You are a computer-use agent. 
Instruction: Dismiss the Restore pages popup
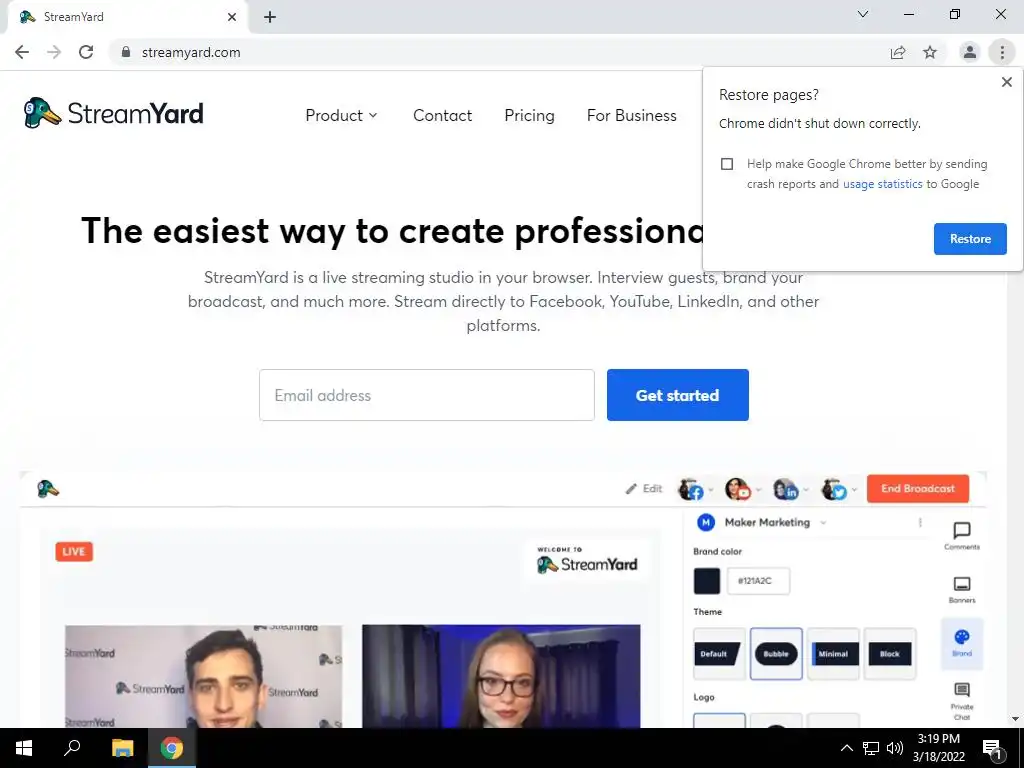click(1006, 82)
